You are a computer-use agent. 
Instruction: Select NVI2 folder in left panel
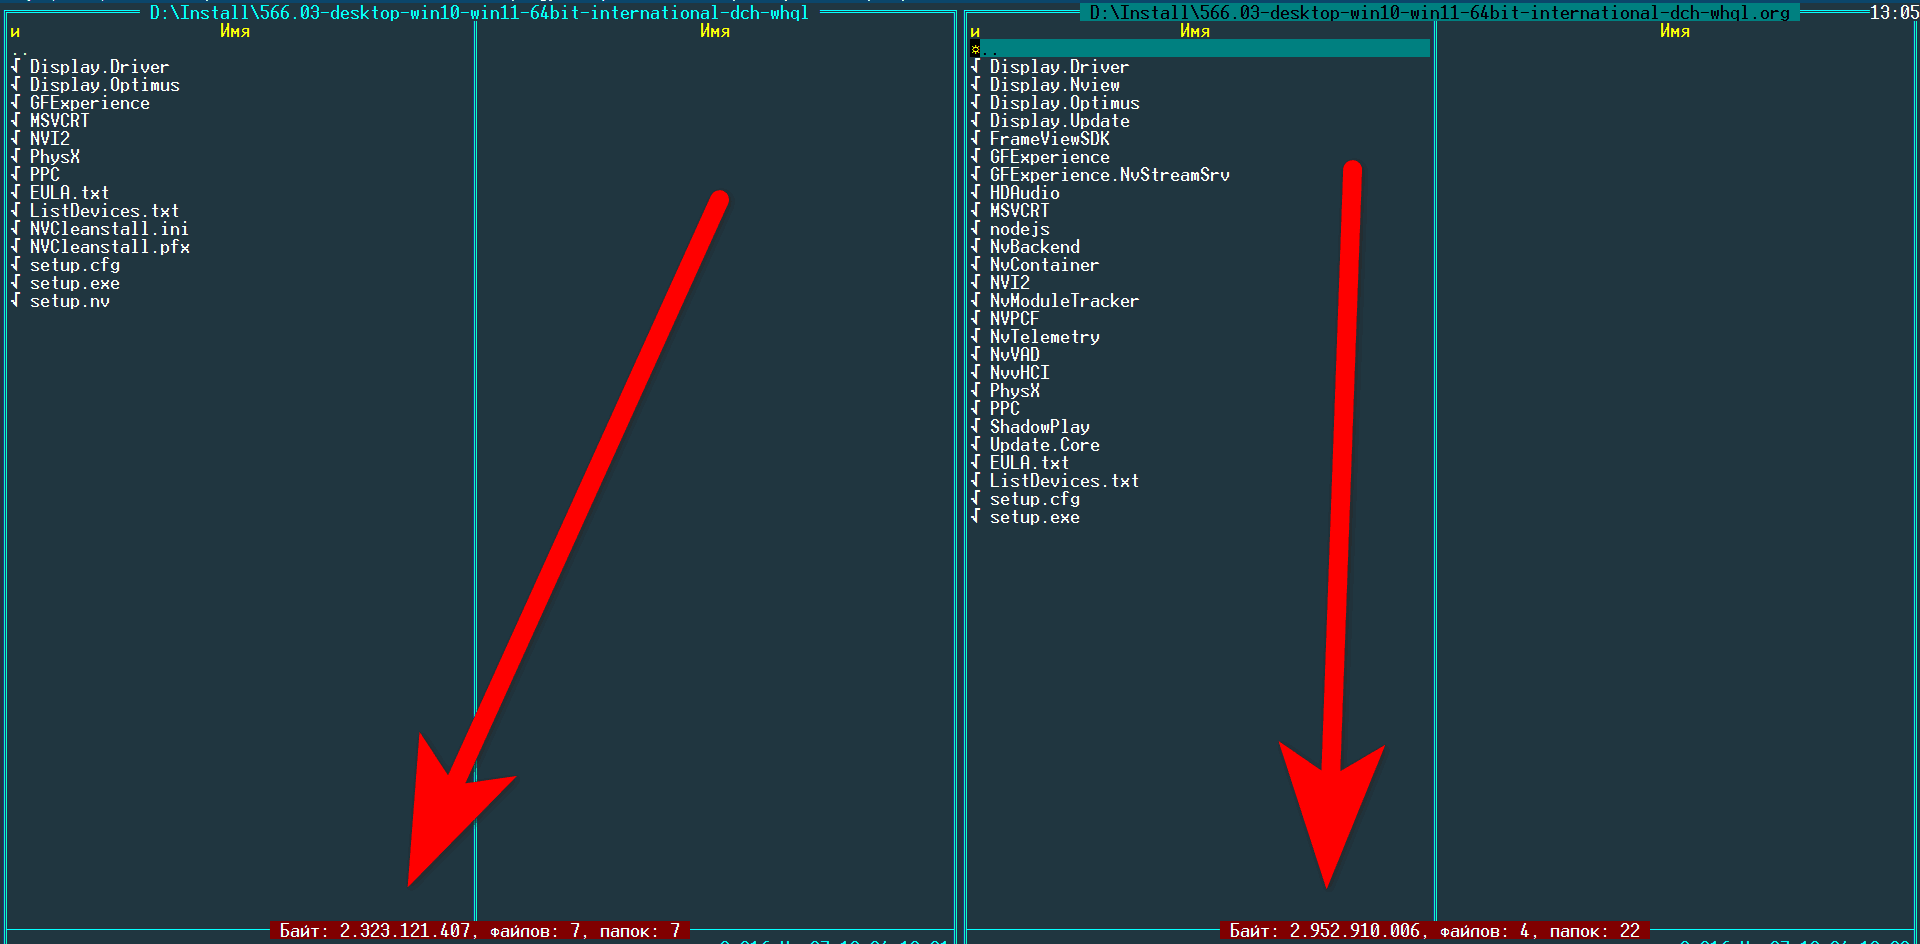49,139
